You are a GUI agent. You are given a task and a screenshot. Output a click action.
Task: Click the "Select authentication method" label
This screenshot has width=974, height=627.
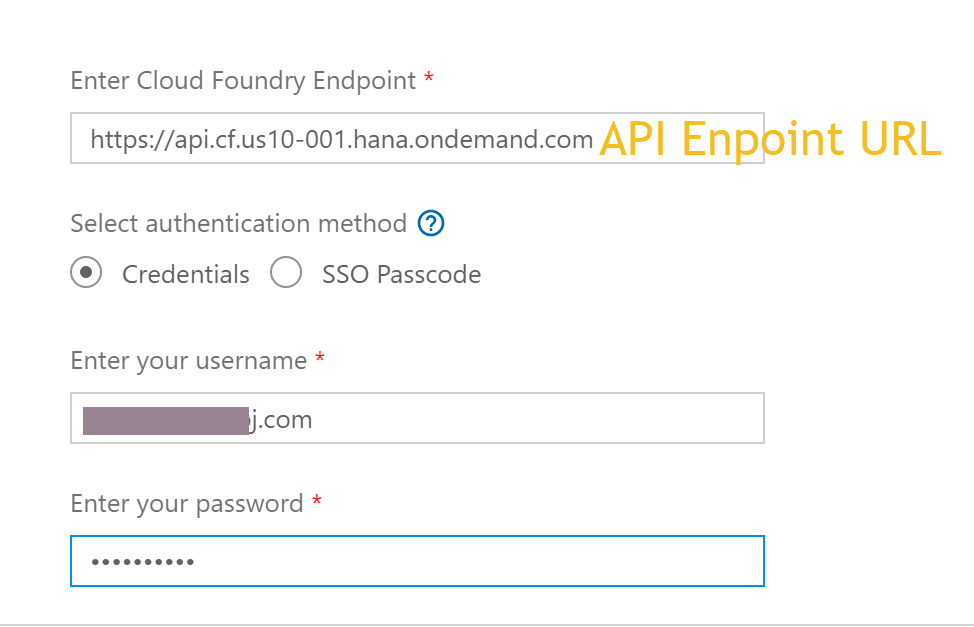pos(238,223)
